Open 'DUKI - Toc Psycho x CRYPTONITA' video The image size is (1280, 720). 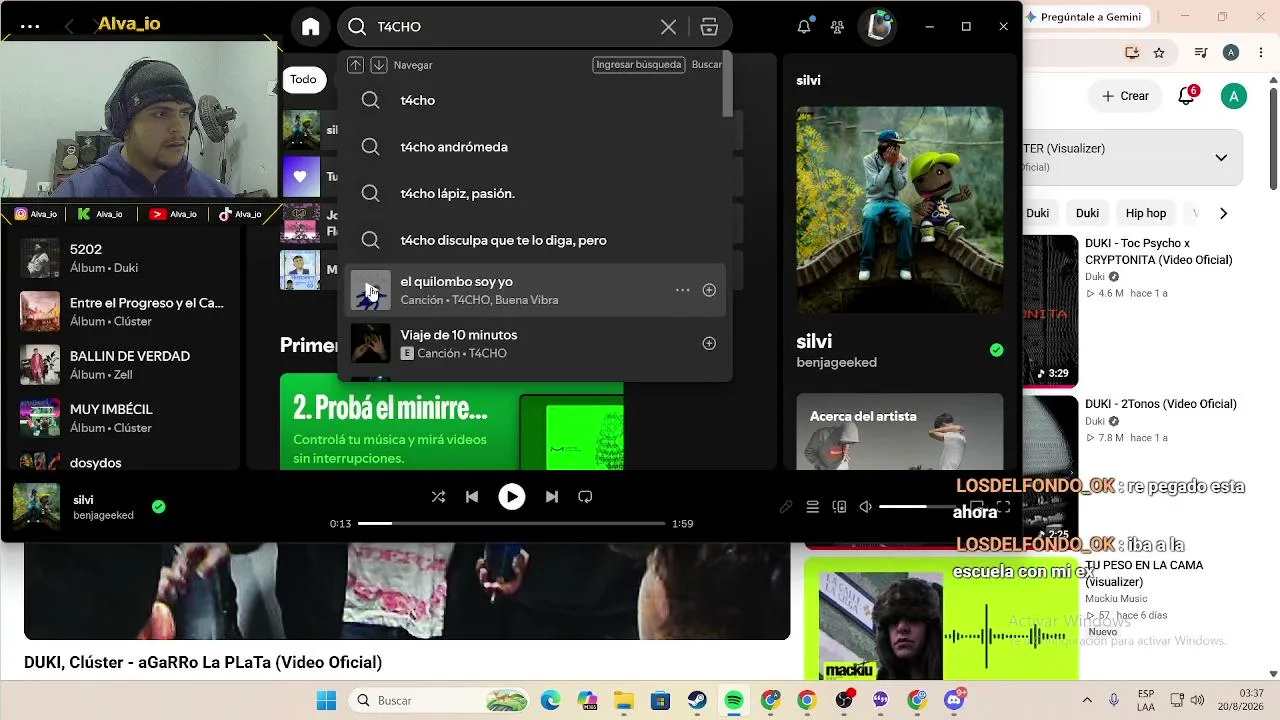point(1159,251)
